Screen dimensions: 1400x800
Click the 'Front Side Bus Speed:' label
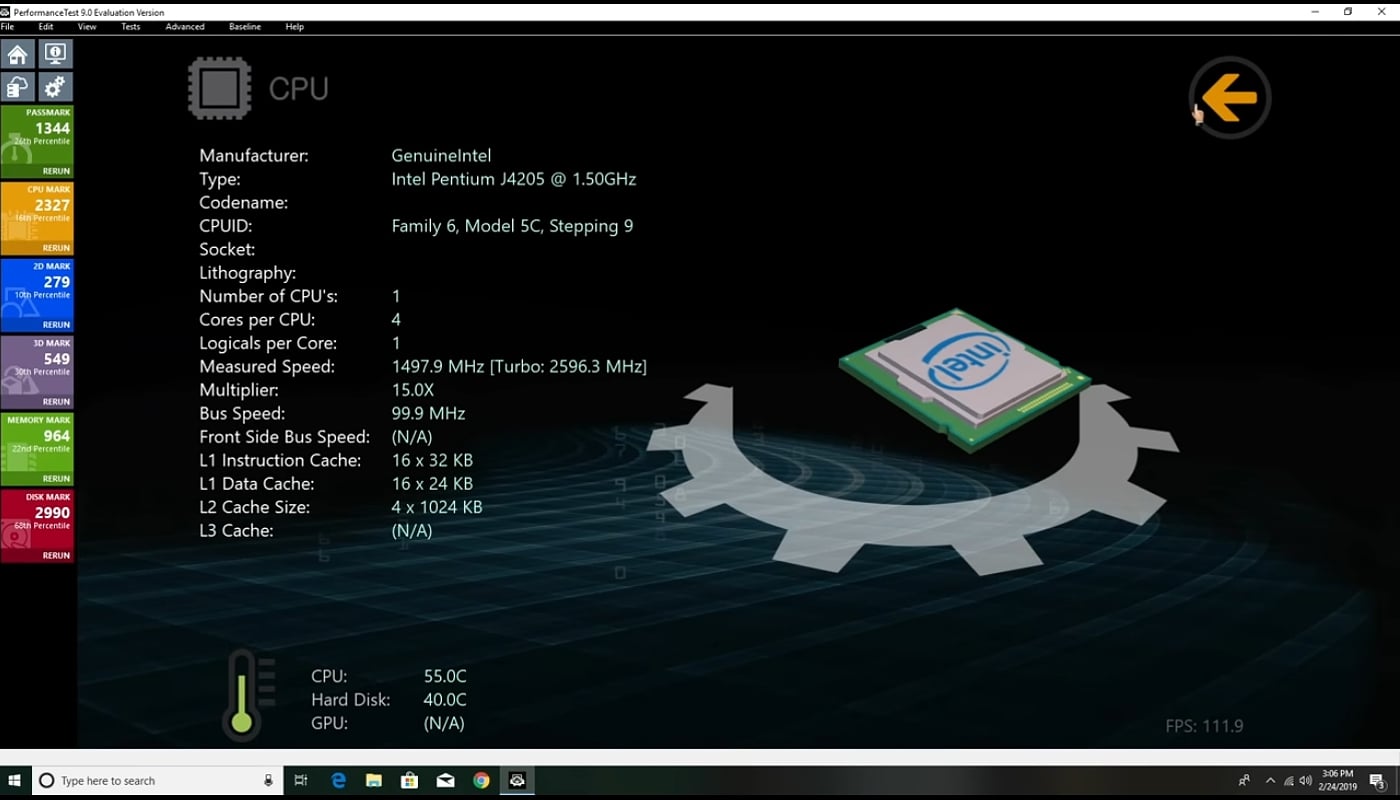pos(285,437)
